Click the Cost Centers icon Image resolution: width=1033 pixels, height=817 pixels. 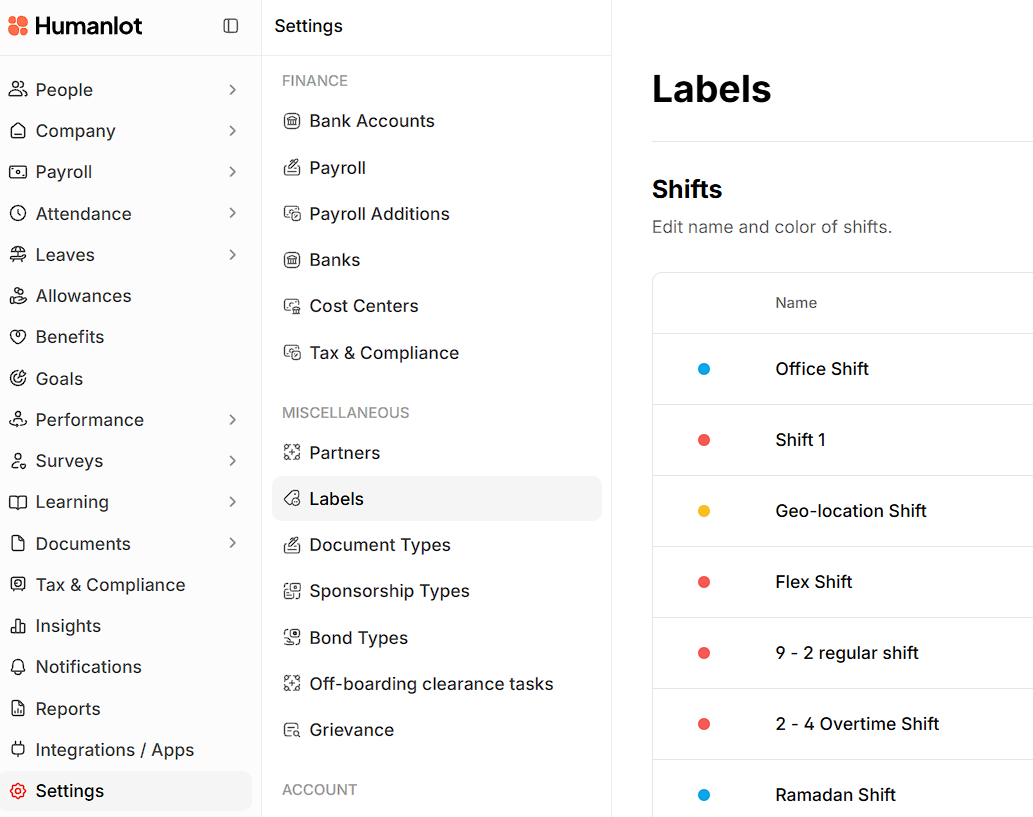(292, 306)
